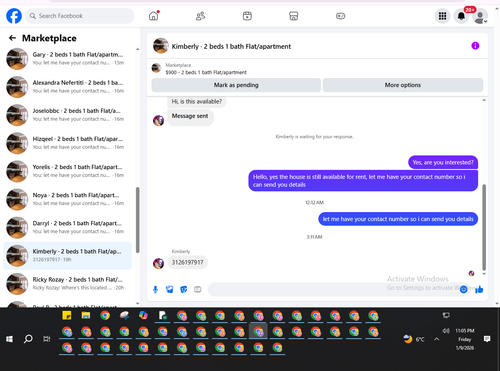Image resolution: width=500 pixels, height=371 pixels.
Task: Click Kimberly's avatar beside phone number message
Action: (x=158, y=263)
